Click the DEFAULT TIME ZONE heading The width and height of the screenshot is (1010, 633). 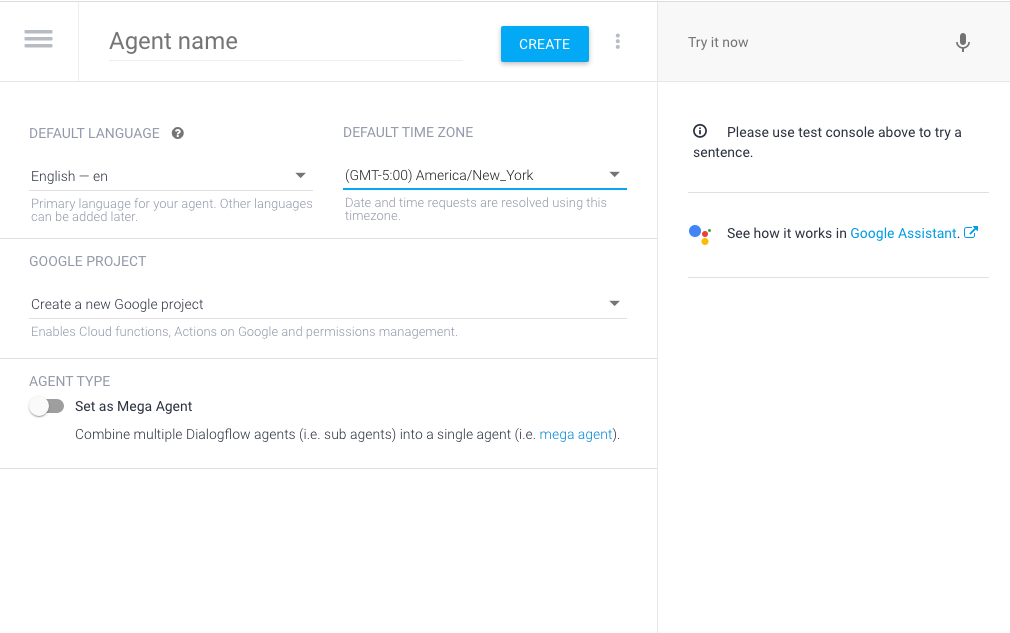[408, 133]
